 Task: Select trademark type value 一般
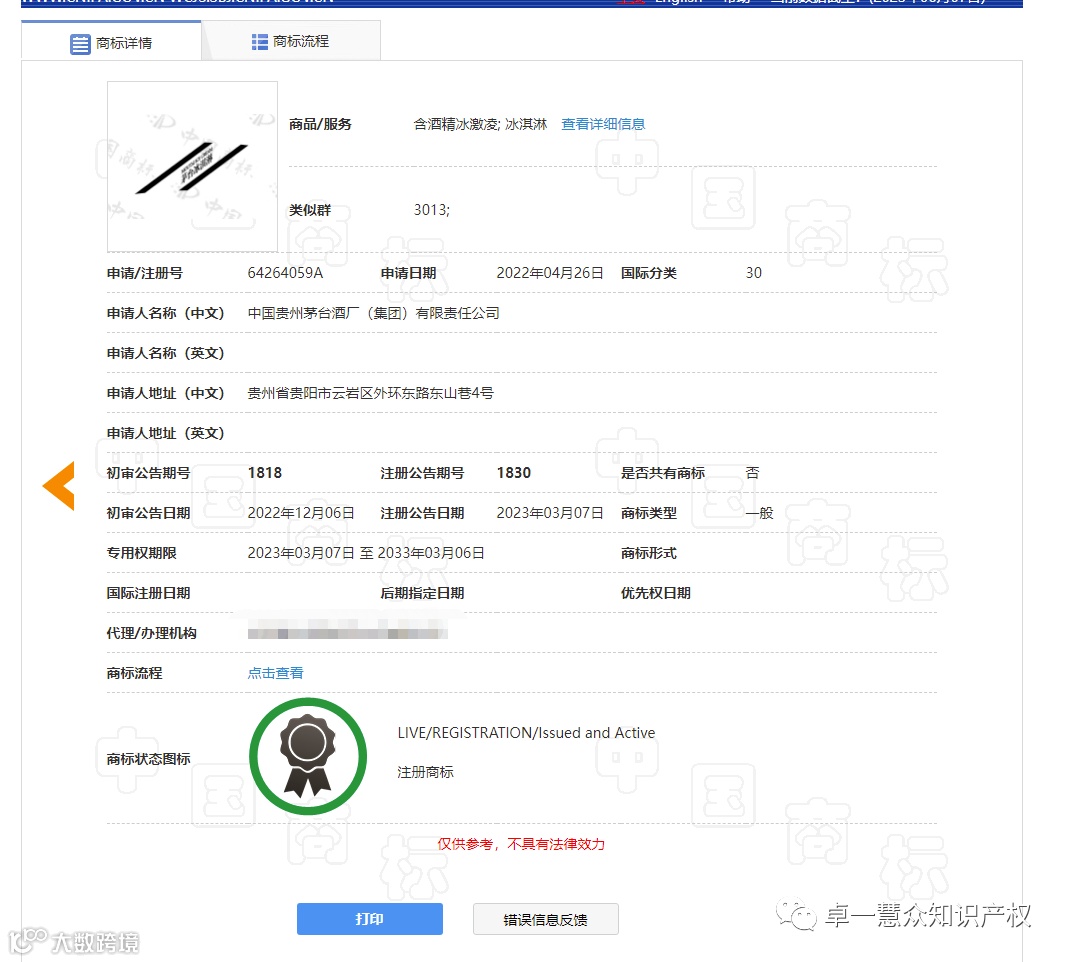tap(759, 513)
